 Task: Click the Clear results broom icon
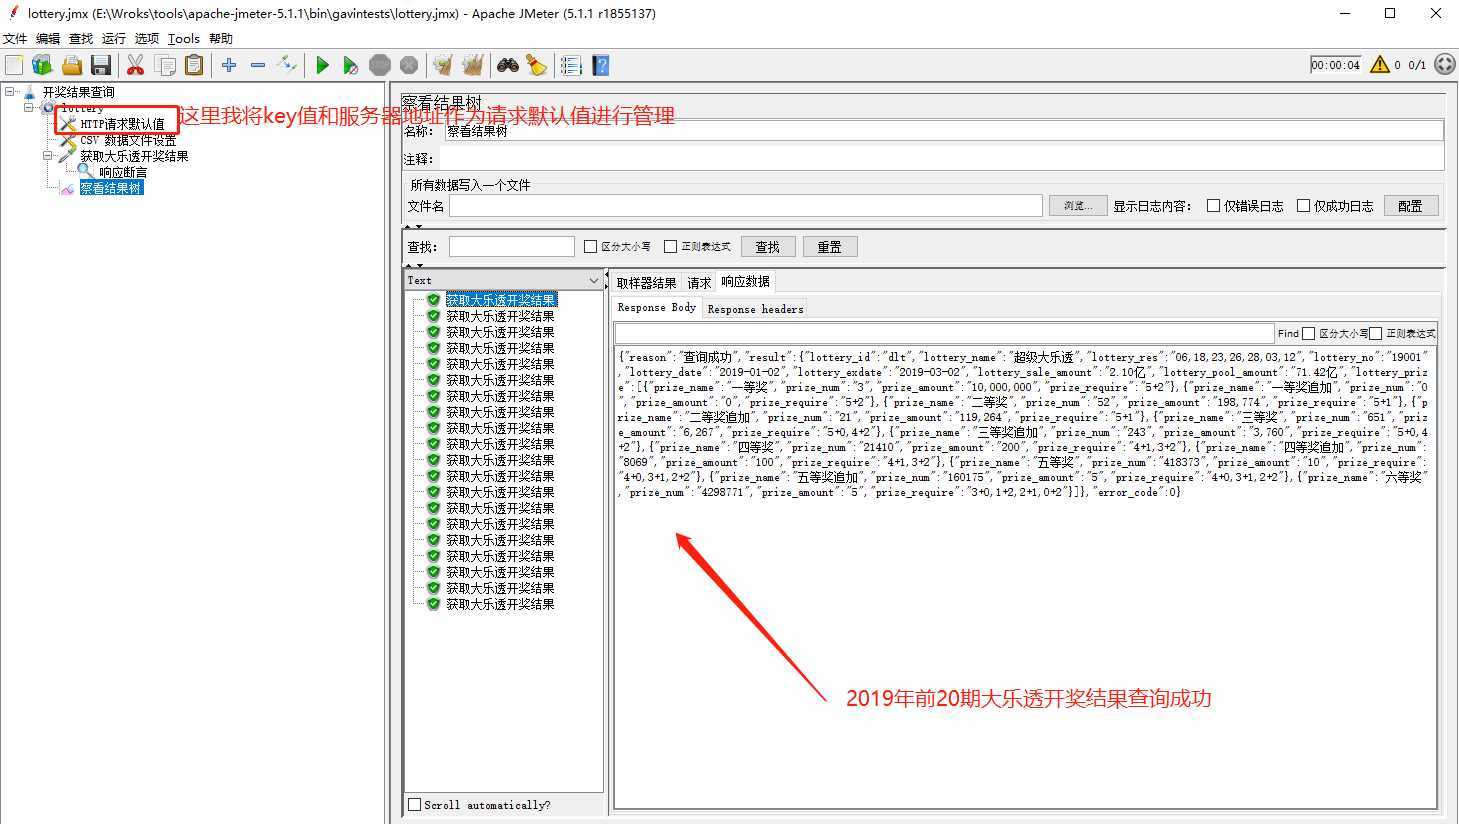(x=443, y=65)
